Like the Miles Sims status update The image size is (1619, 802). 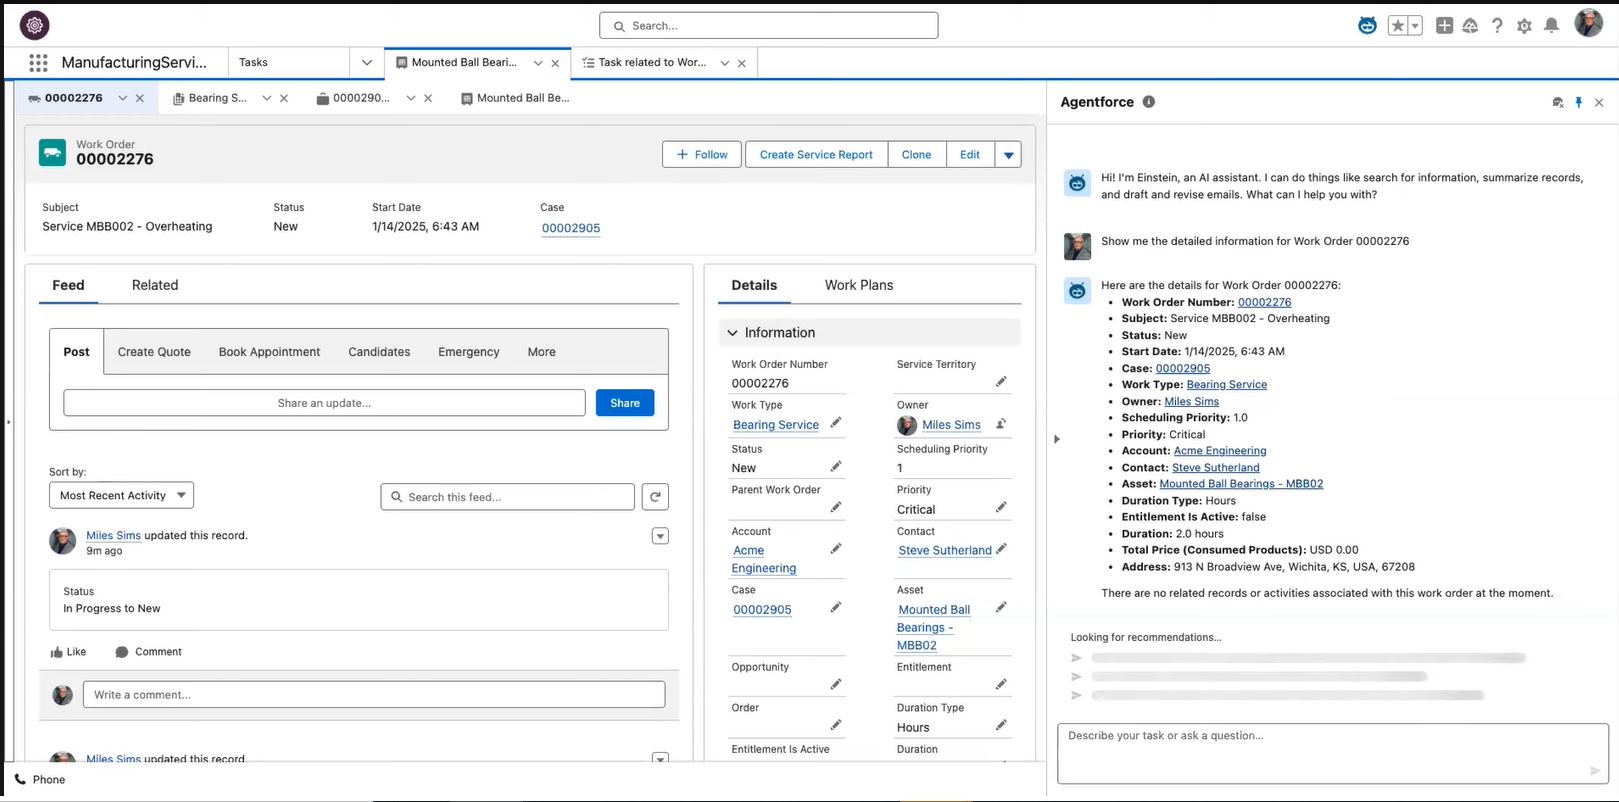coord(68,652)
